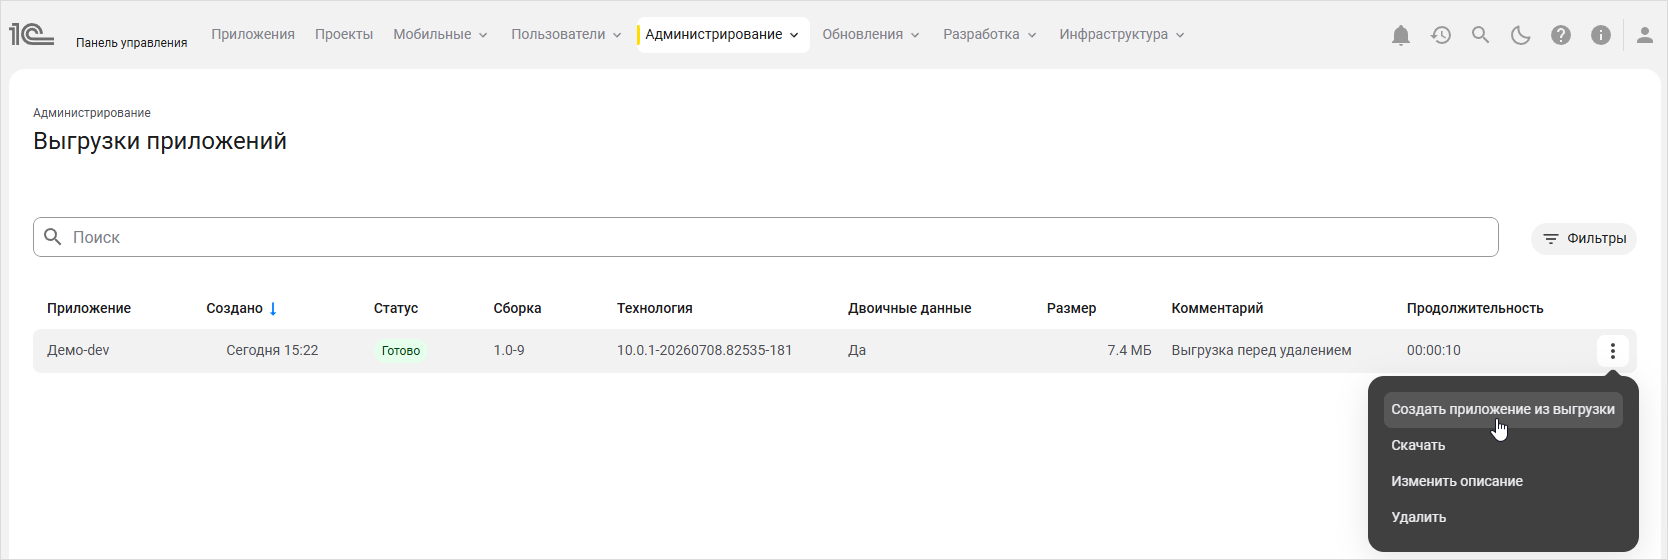Screen dimensions: 1668x560
Task: Sort by Сборка column header
Action: tap(517, 308)
